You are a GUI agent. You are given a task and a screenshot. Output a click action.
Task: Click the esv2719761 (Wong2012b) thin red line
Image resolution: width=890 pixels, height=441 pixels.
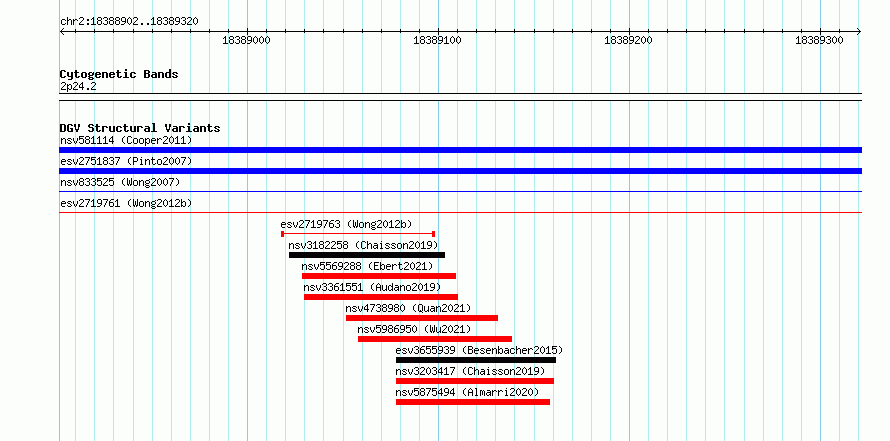[460, 213]
